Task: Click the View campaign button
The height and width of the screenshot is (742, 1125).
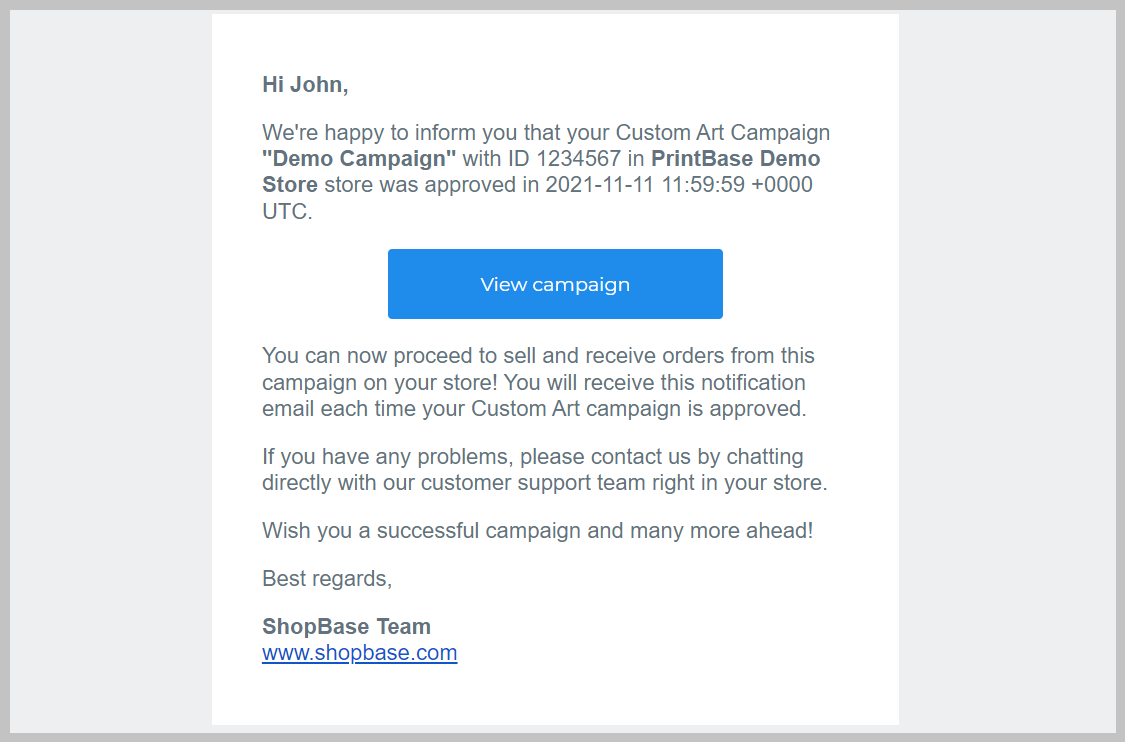Action: point(555,284)
